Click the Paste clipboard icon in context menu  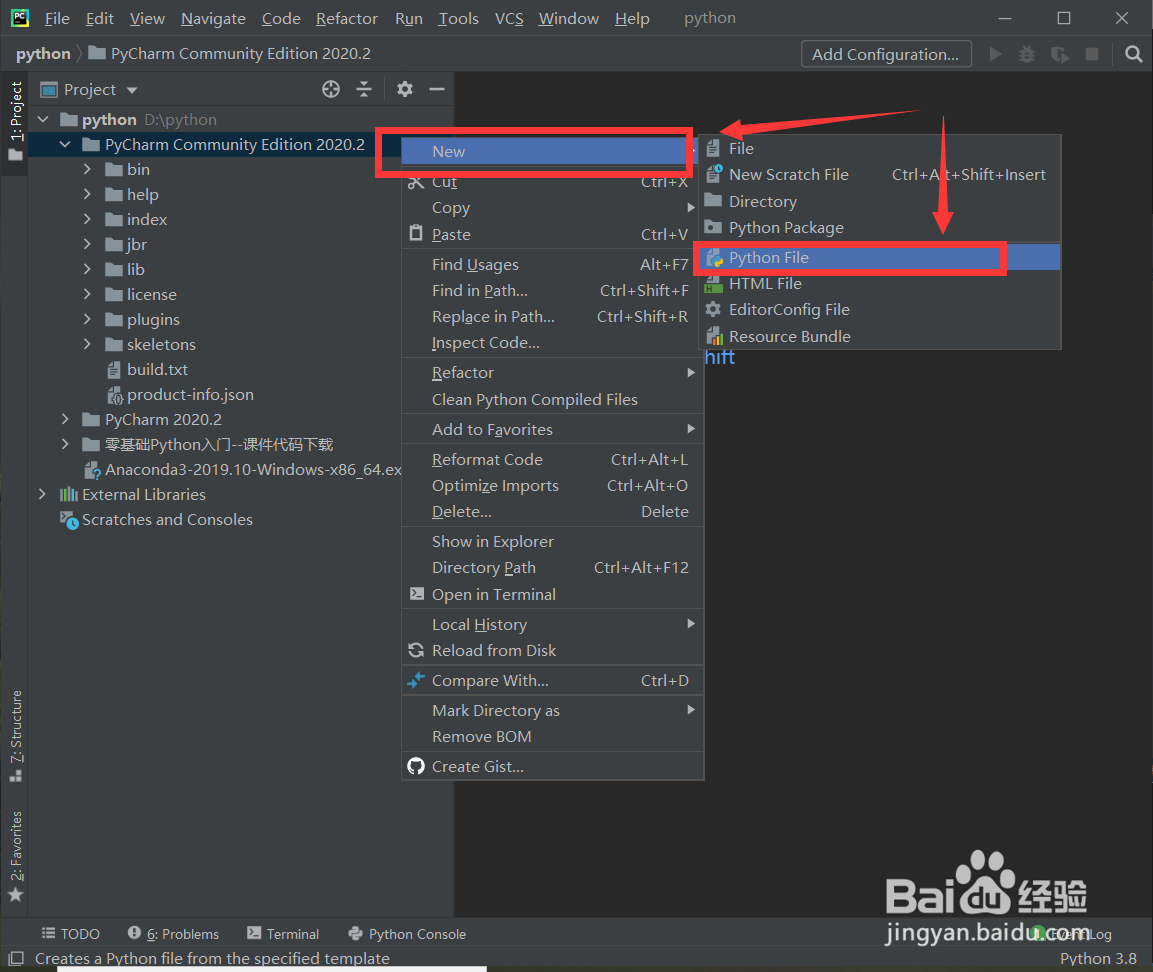416,234
